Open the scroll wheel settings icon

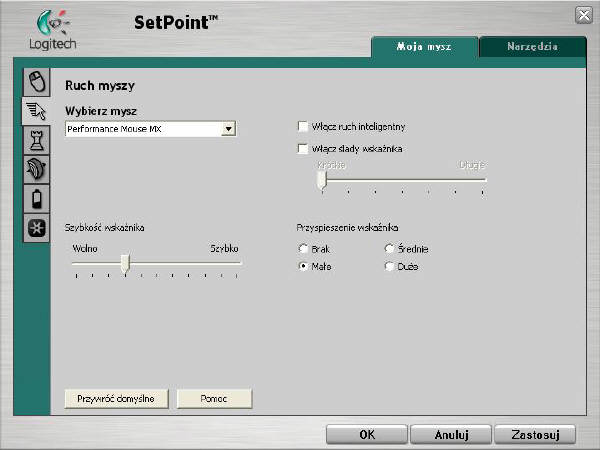click(x=36, y=169)
